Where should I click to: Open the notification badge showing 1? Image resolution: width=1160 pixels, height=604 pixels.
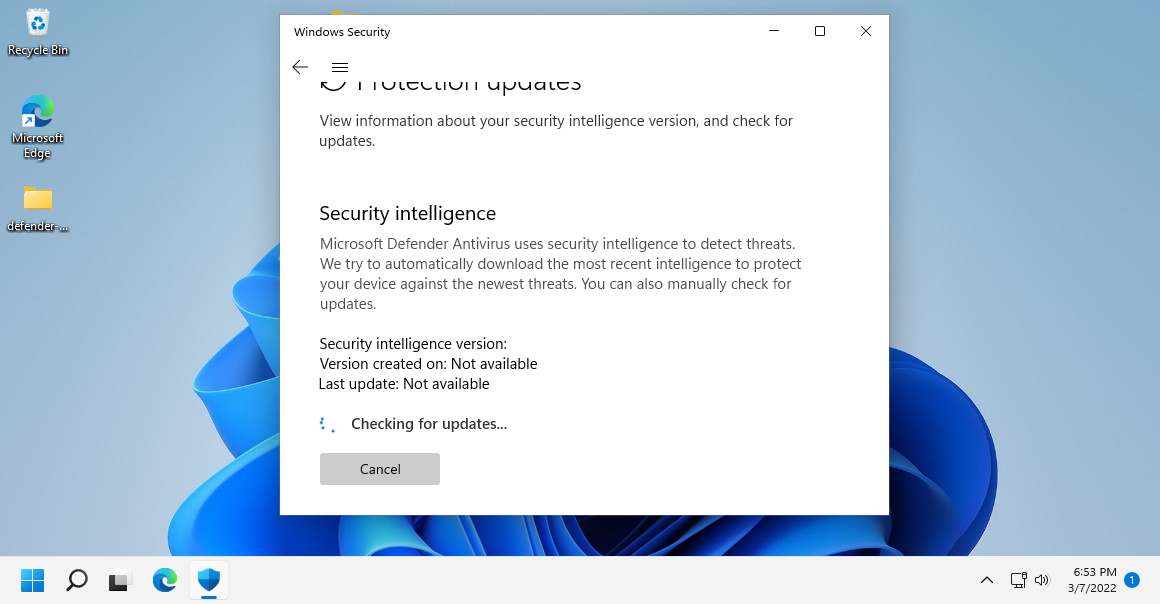coord(1132,580)
